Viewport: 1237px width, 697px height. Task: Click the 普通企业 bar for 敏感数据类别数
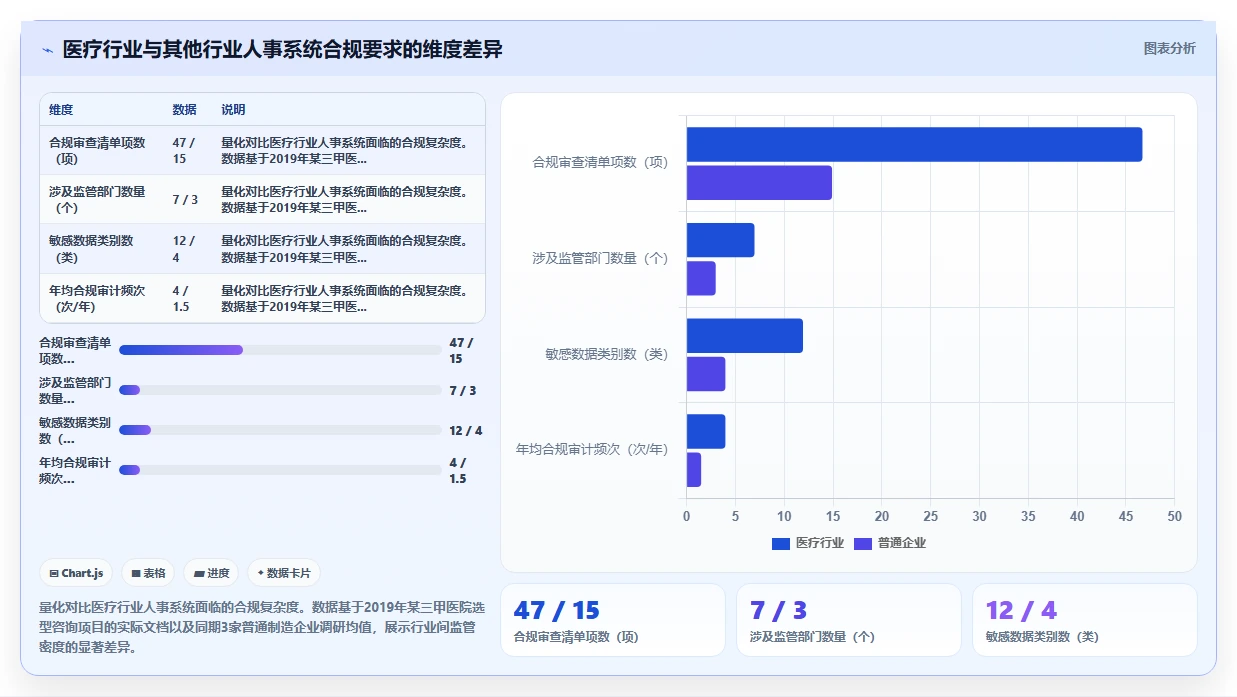[706, 374]
